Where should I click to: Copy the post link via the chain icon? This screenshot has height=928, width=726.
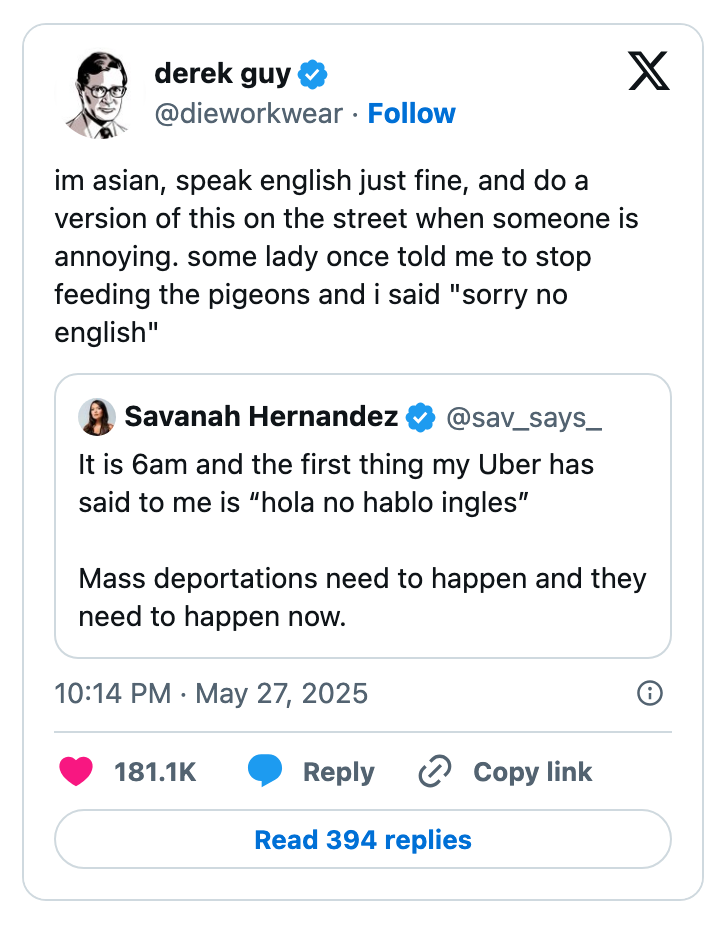pyautogui.click(x=434, y=771)
